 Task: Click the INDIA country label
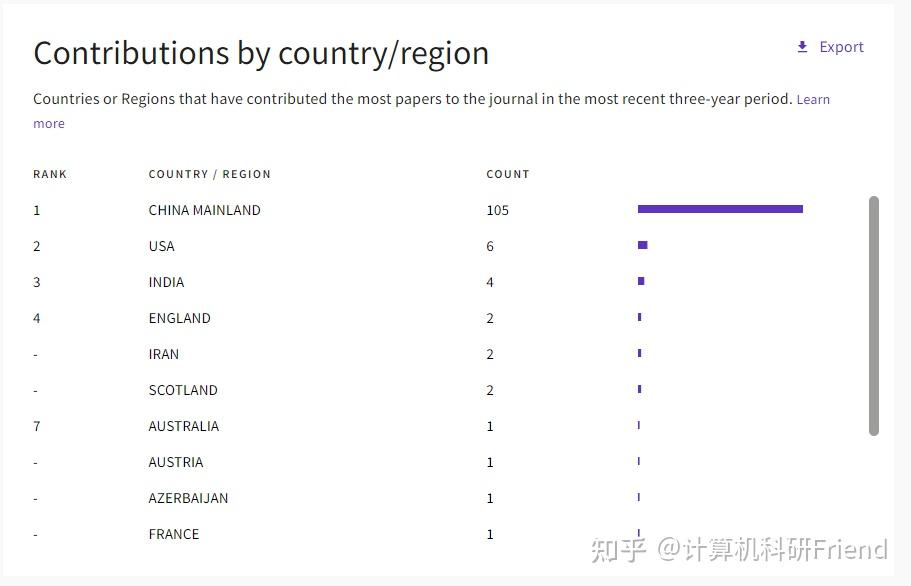[x=166, y=282]
